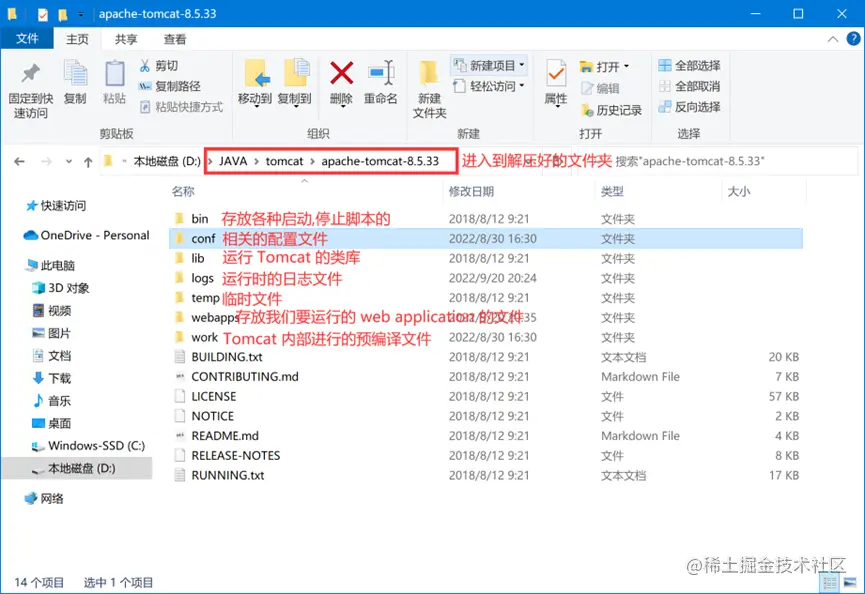Switch to the Home (主页) tab
The height and width of the screenshot is (594, 865).
click(x=77, y=39)
